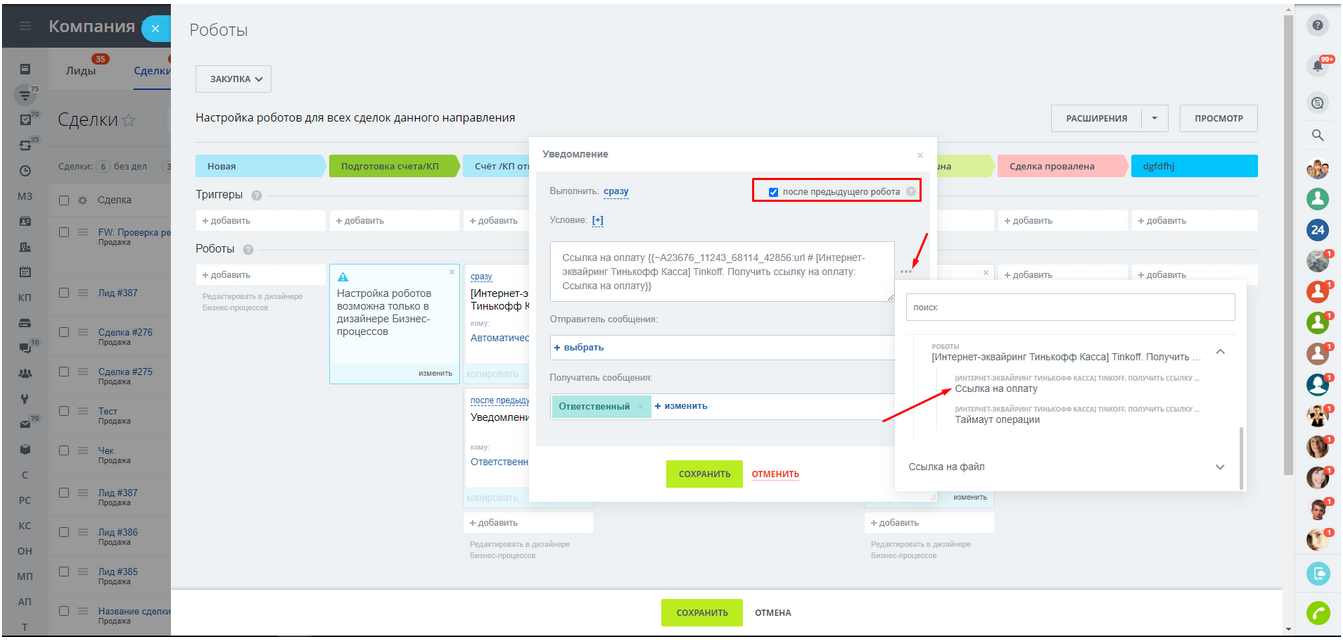Click the teal document icon above the phone button

1317,573
